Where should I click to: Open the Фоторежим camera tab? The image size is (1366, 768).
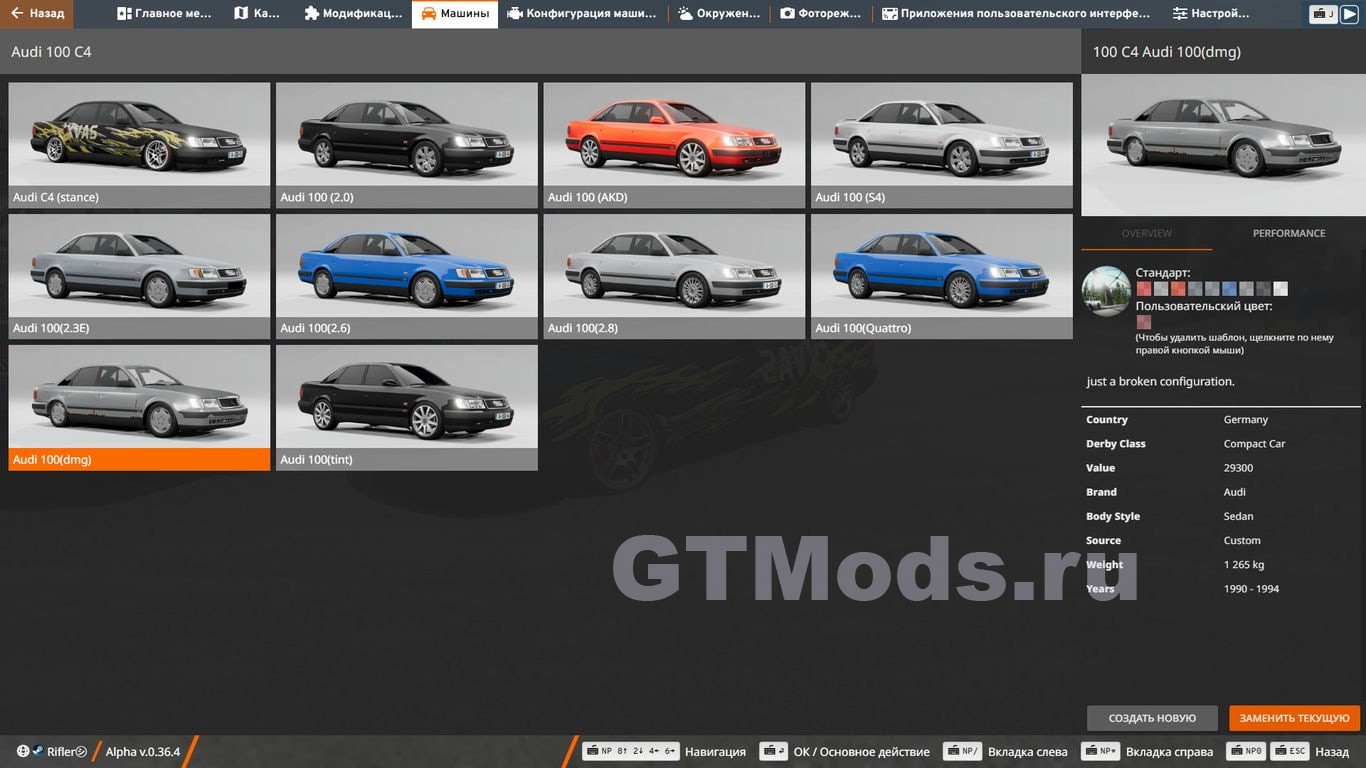(820, 14)
